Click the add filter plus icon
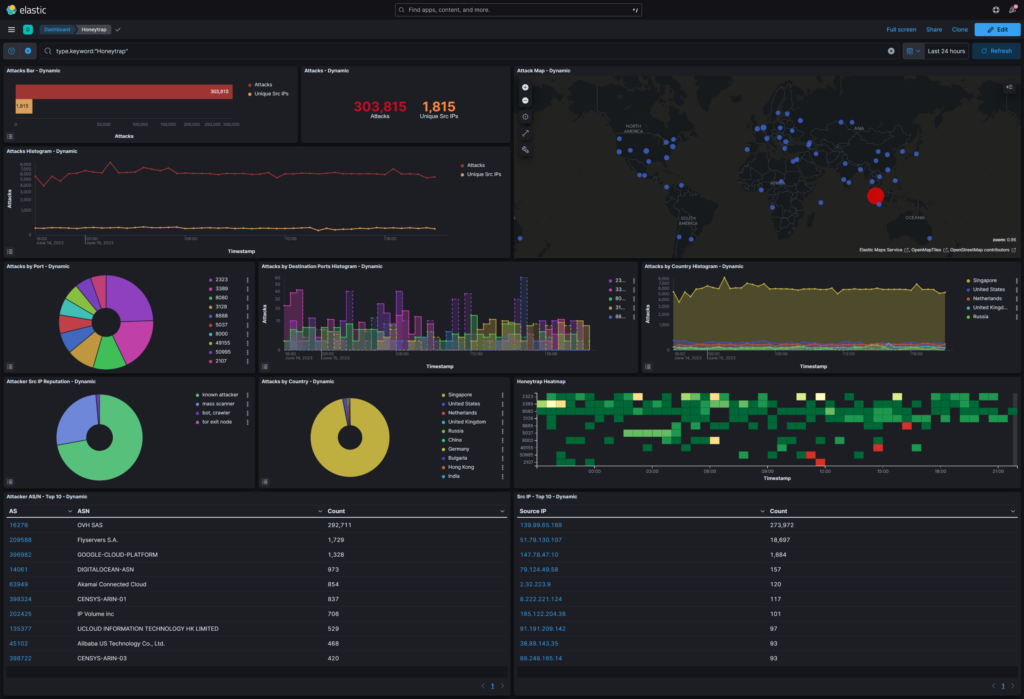 (28, 51)
